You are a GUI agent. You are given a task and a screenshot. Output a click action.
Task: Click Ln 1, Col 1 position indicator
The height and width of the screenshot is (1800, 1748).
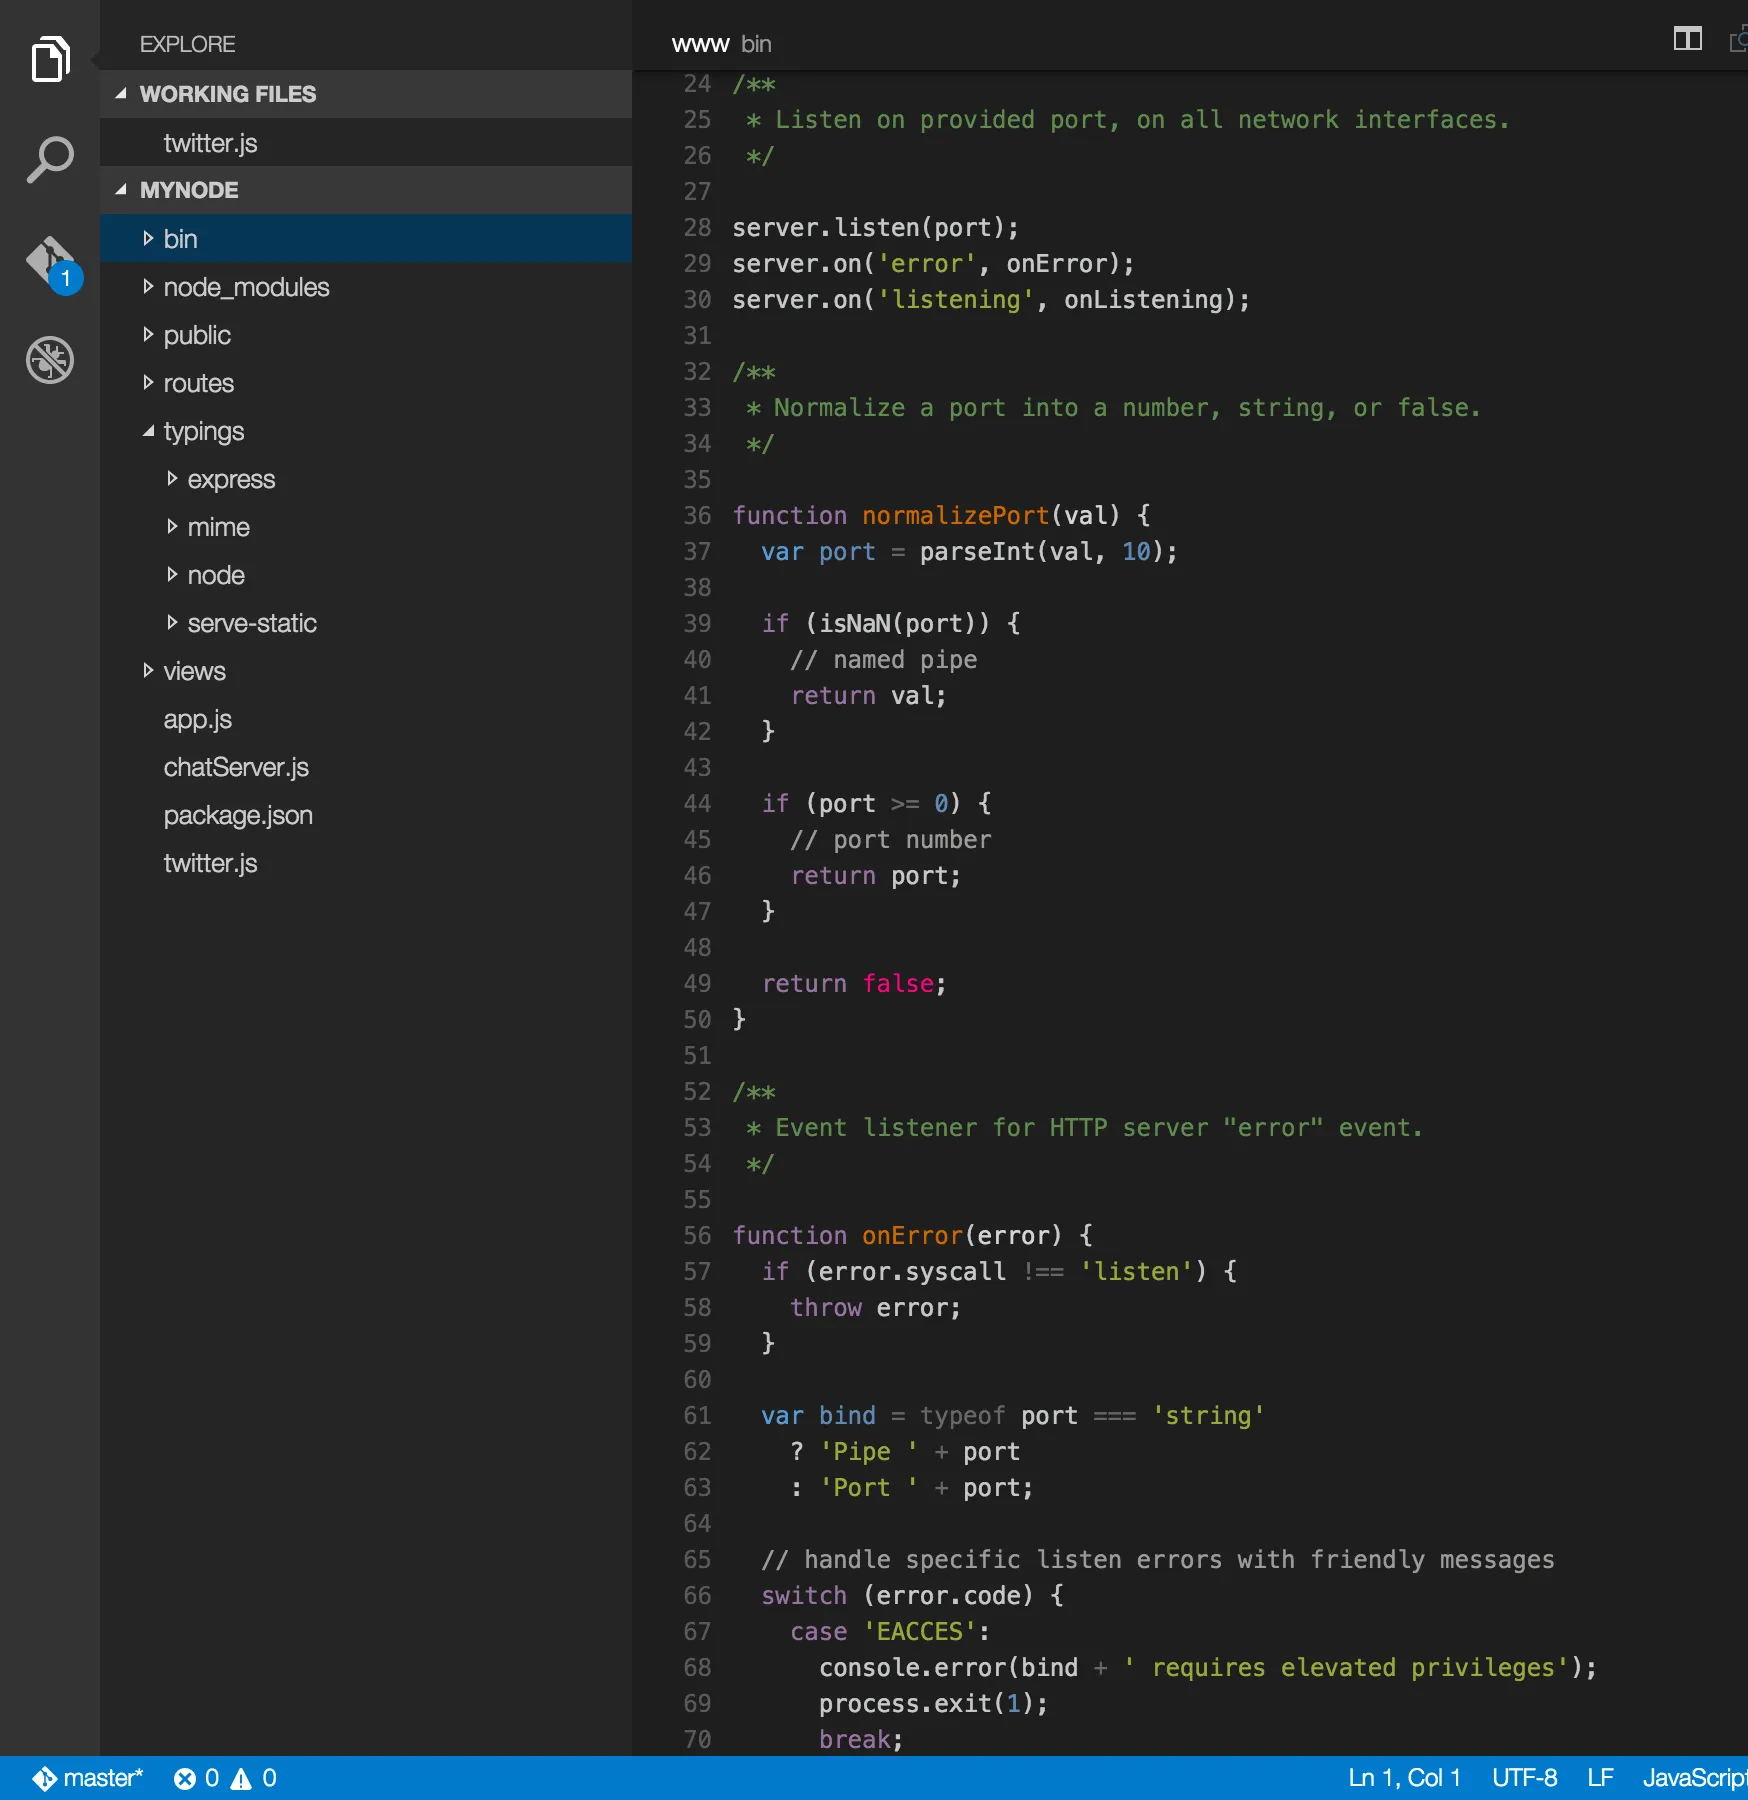coord(1404,1778)
